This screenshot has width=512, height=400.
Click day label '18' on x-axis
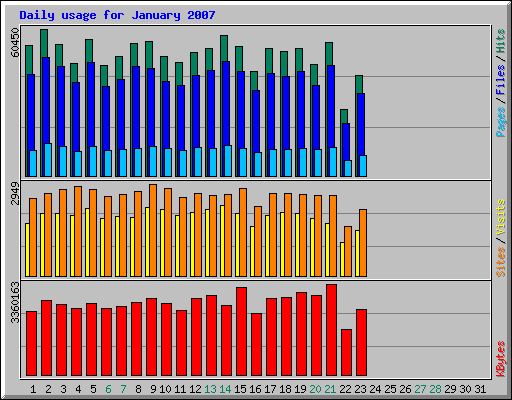[x=285, y=389]
